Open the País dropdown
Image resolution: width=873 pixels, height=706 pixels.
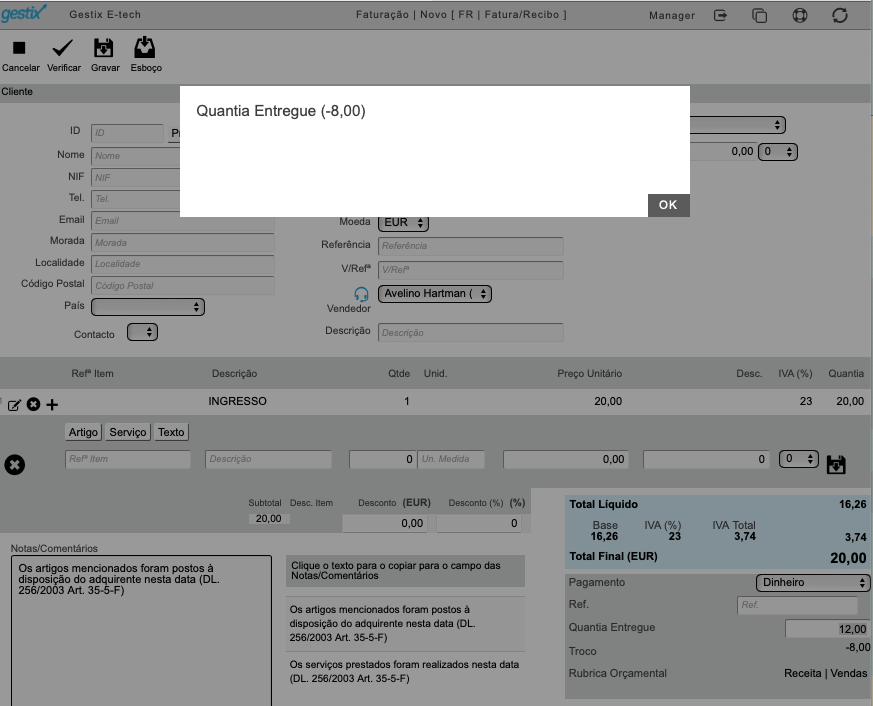pos(148,307)
